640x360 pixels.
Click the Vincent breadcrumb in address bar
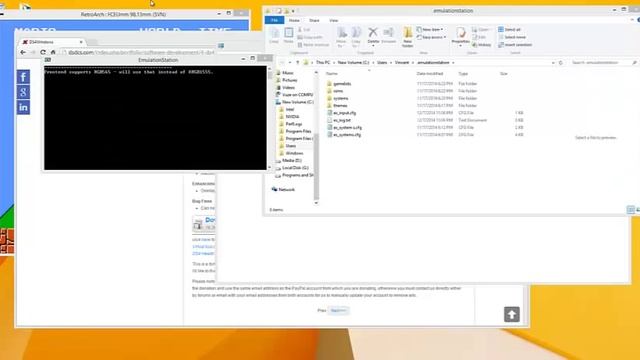pyautogui.click(x=402, y=62)
